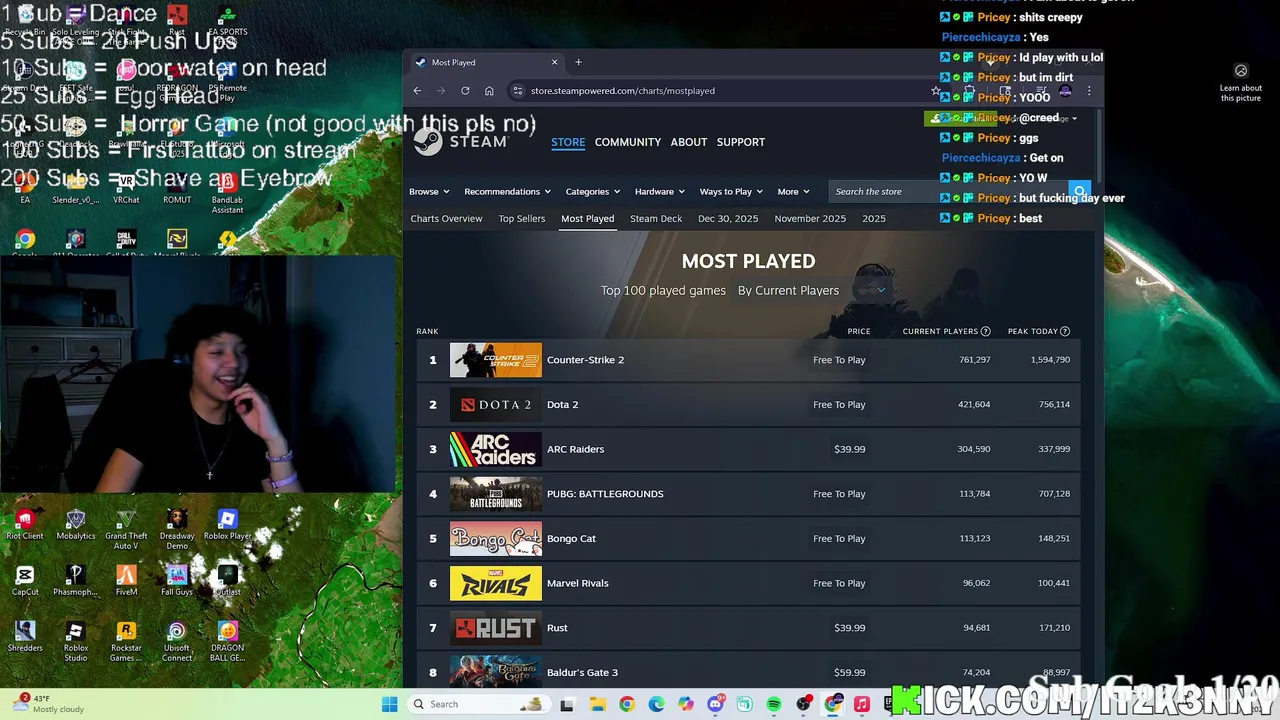Select the Shredders desktop icon
This screenshot has height=720, width=1280.
[x=25, y=636]
